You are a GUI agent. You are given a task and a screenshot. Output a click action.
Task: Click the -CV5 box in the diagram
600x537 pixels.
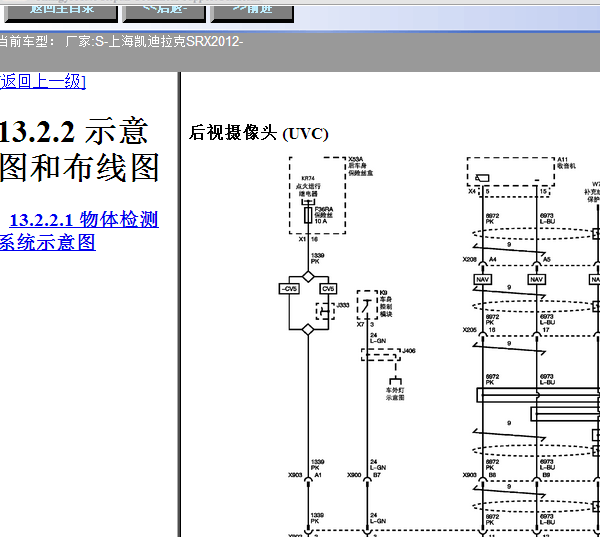tap(289, 289)
